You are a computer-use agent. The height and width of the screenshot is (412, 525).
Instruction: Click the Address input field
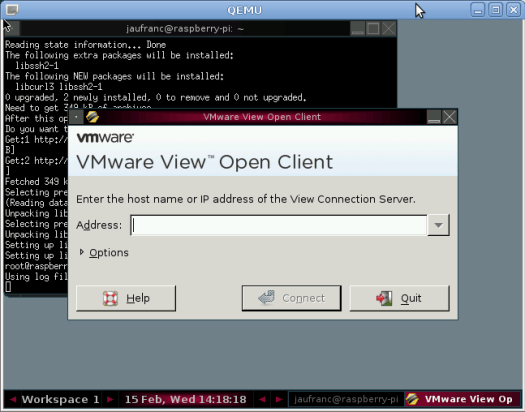[279, 225]
